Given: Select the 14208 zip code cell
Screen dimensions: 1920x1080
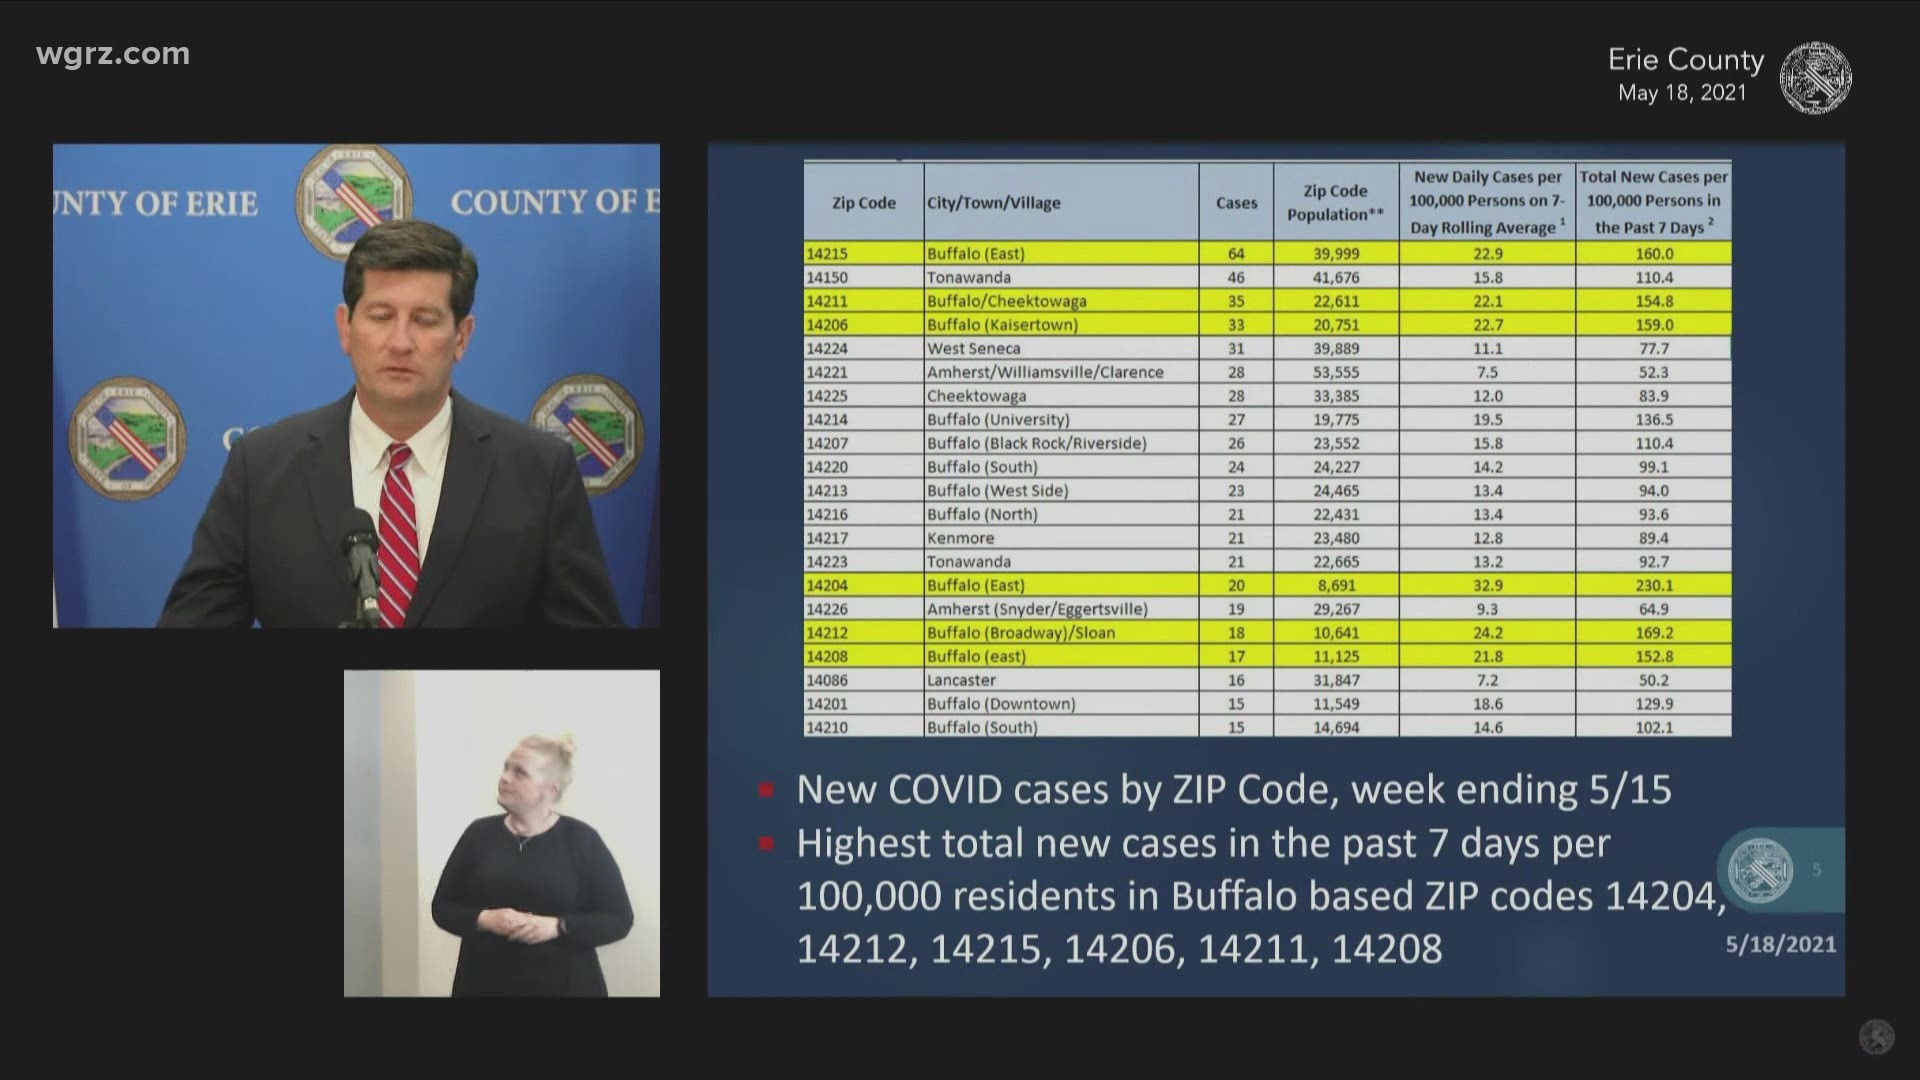Looking at the screenshot, I should (x=864, y=656).
